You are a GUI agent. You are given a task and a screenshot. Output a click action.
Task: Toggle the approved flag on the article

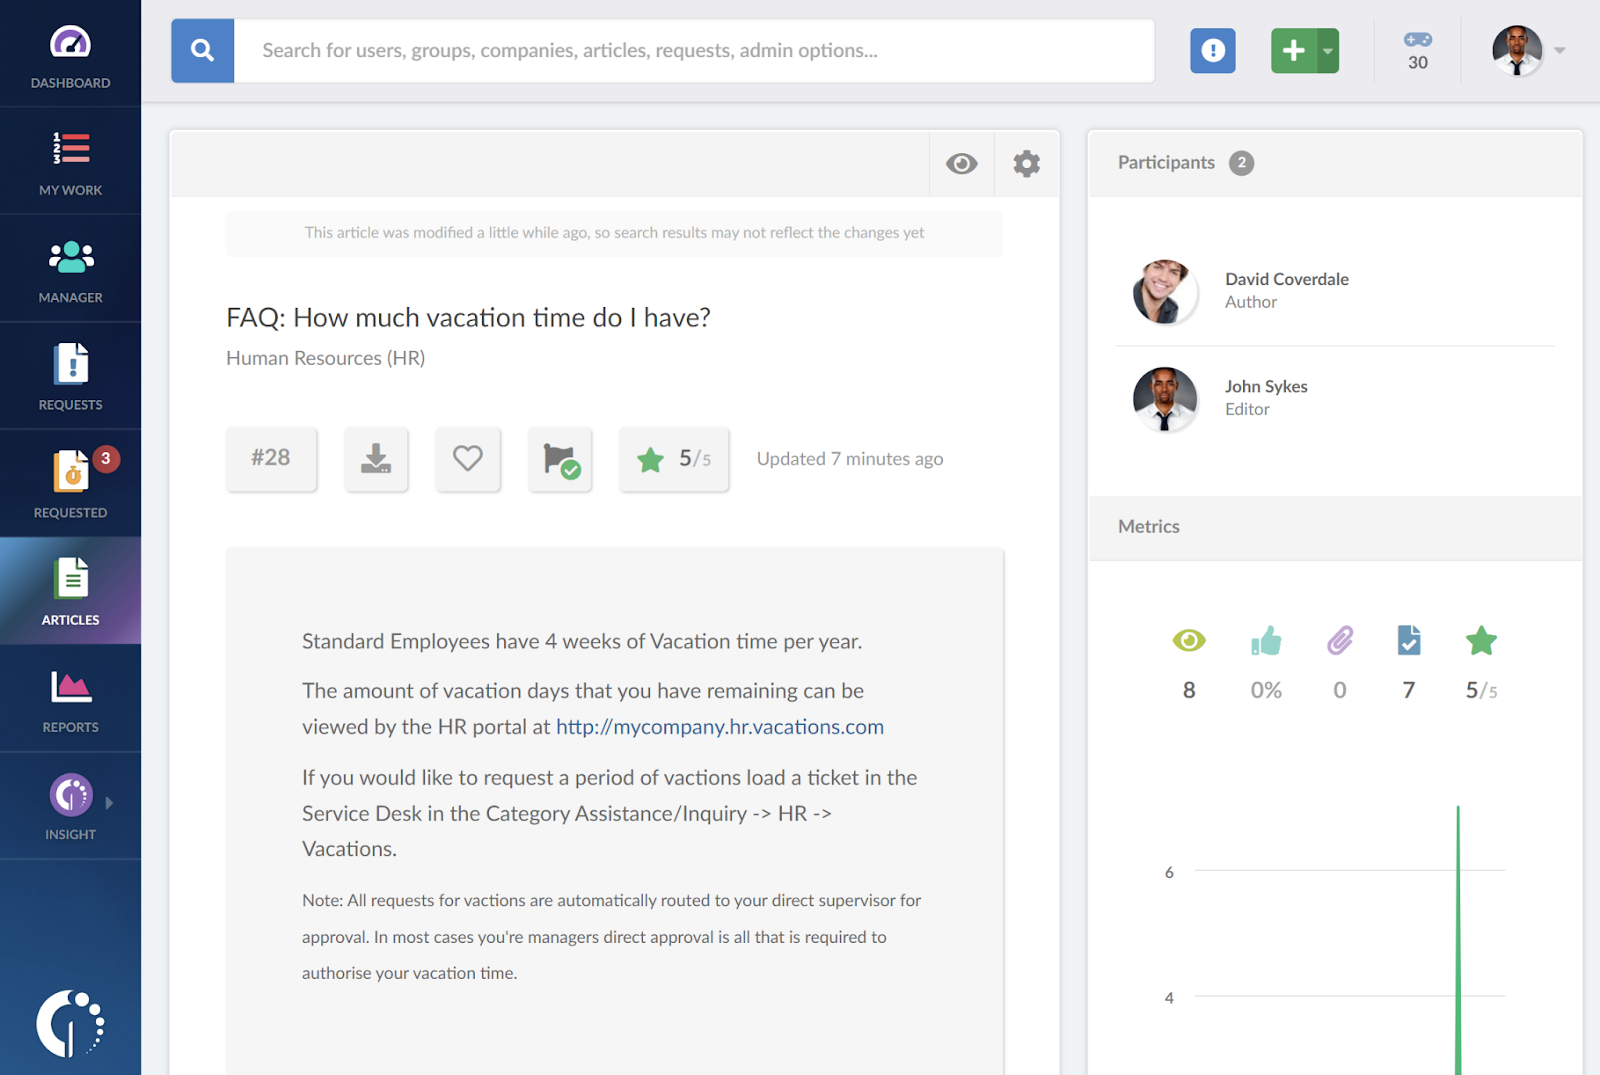(559, 459)
